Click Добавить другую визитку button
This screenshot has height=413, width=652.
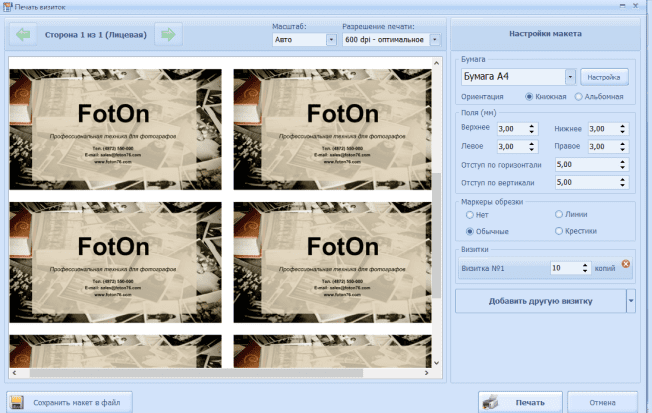point(541,301)
